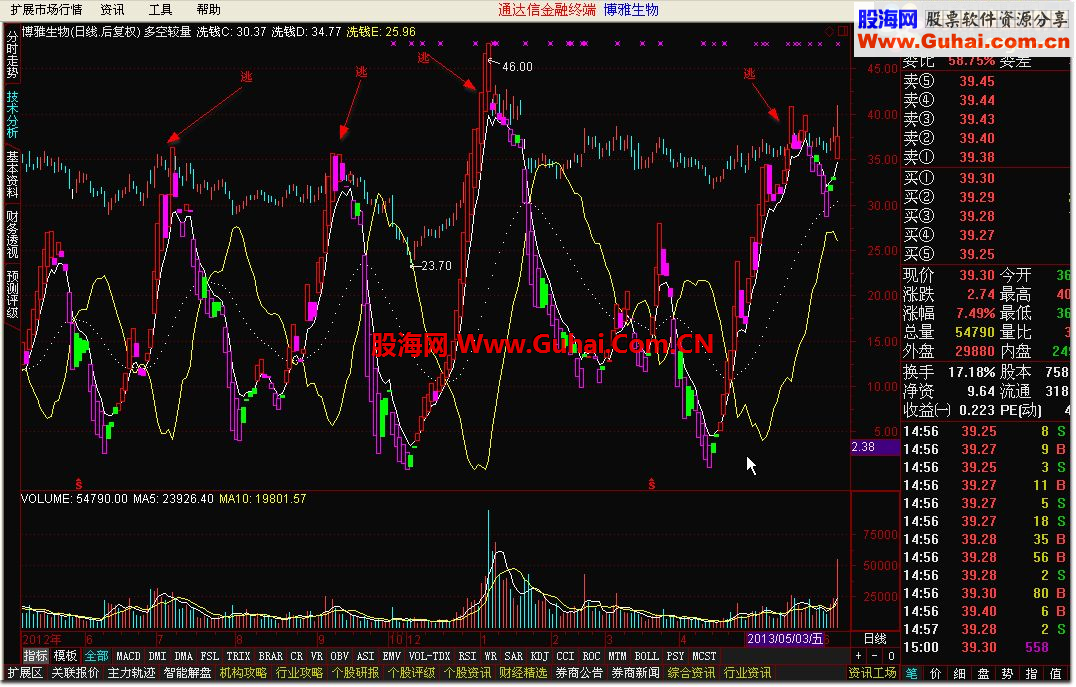Zoom out chart with minus button
This screenshot has height=687, width=1076.
874,656
